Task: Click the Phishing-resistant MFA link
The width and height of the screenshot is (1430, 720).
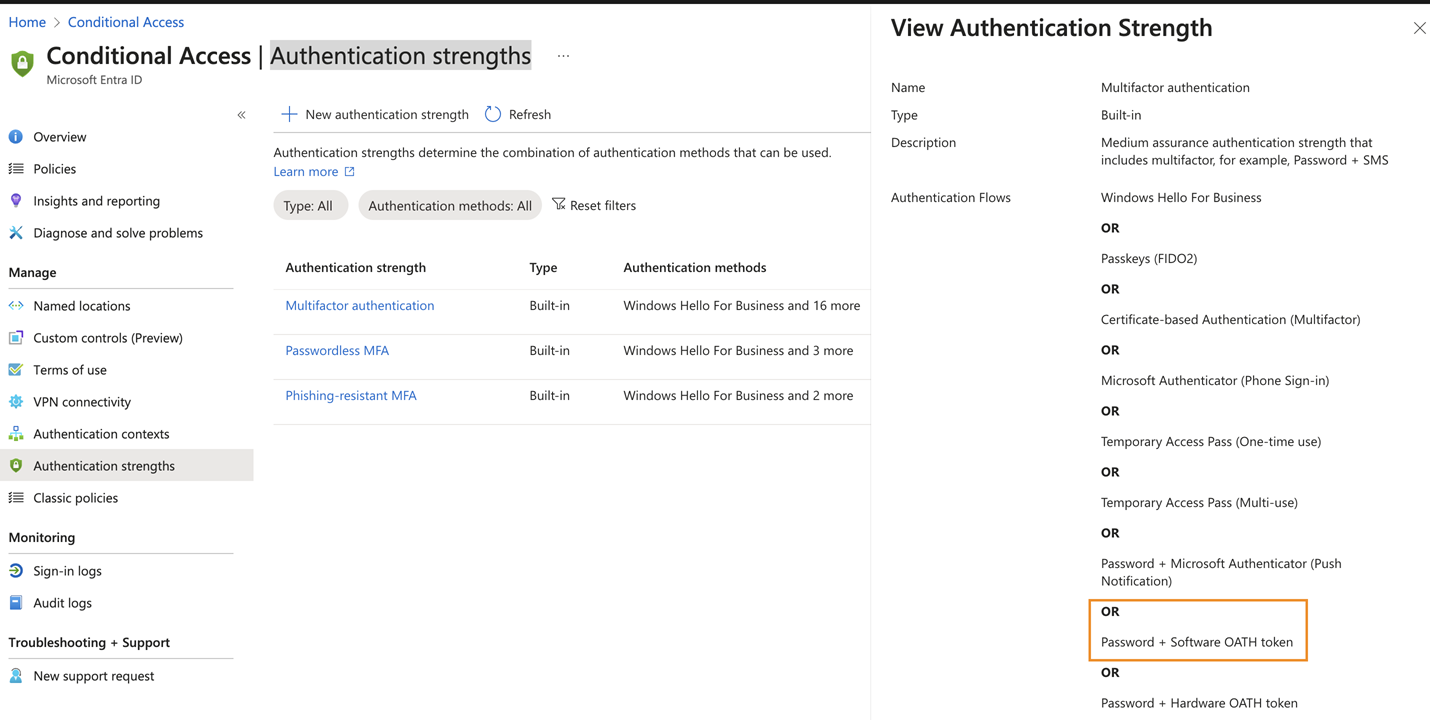Action: click(x=350, y=396)
